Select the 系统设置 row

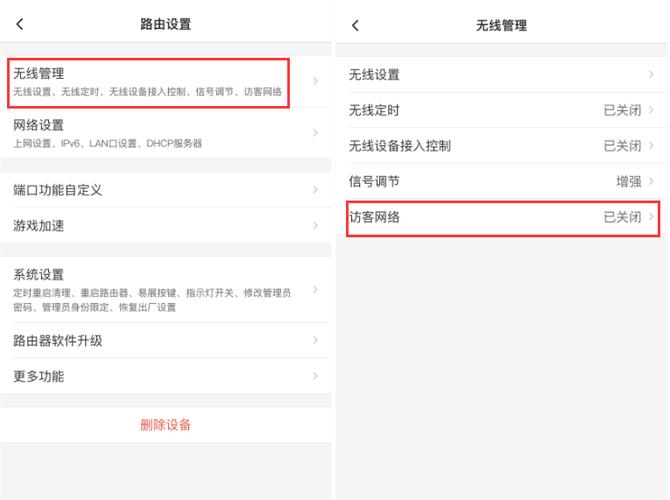pyautogui.click(x=150, y=289)
